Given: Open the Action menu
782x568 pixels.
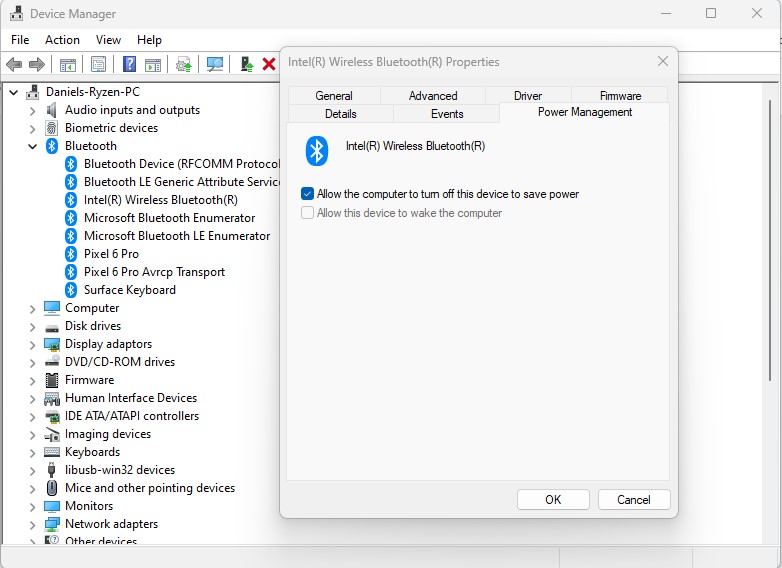Looking at the screenshot, I should (62, 40).
